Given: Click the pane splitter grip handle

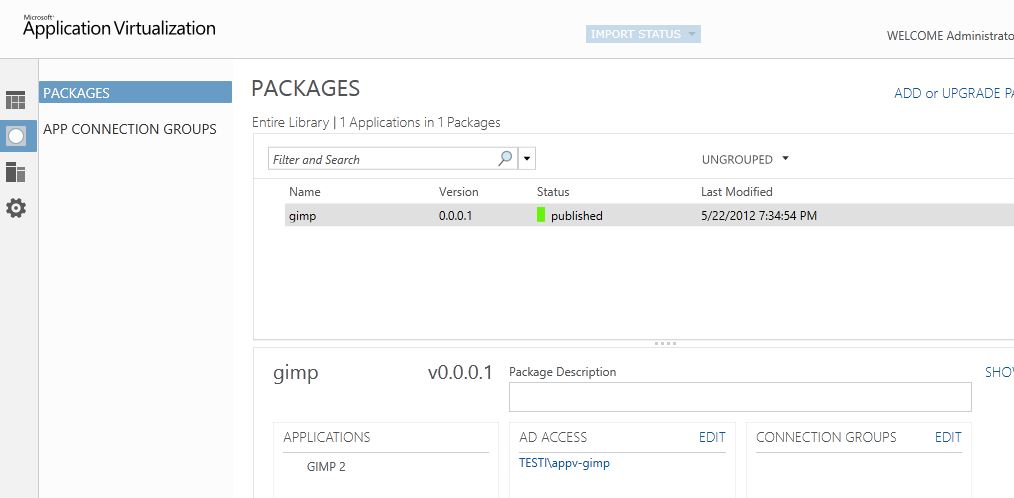Looking at the screenshot, I should [665, 343].
